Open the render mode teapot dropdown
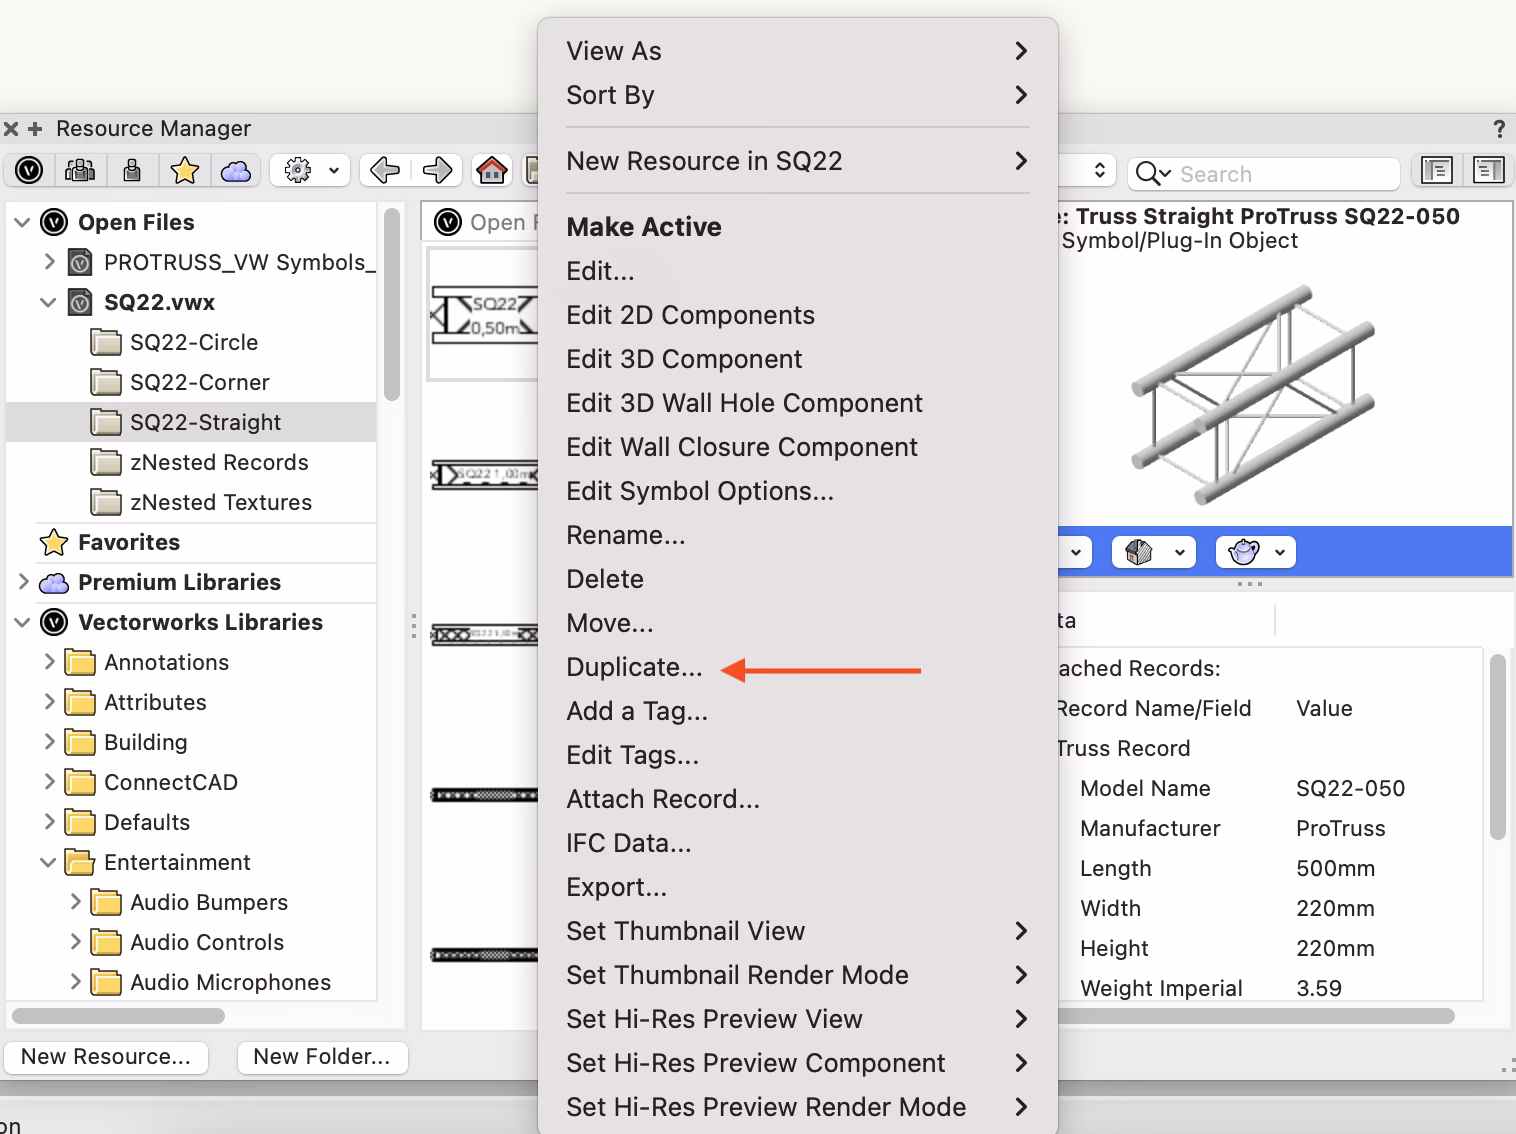Viewport: 1516px width, 1134px height. [1255, 551]
